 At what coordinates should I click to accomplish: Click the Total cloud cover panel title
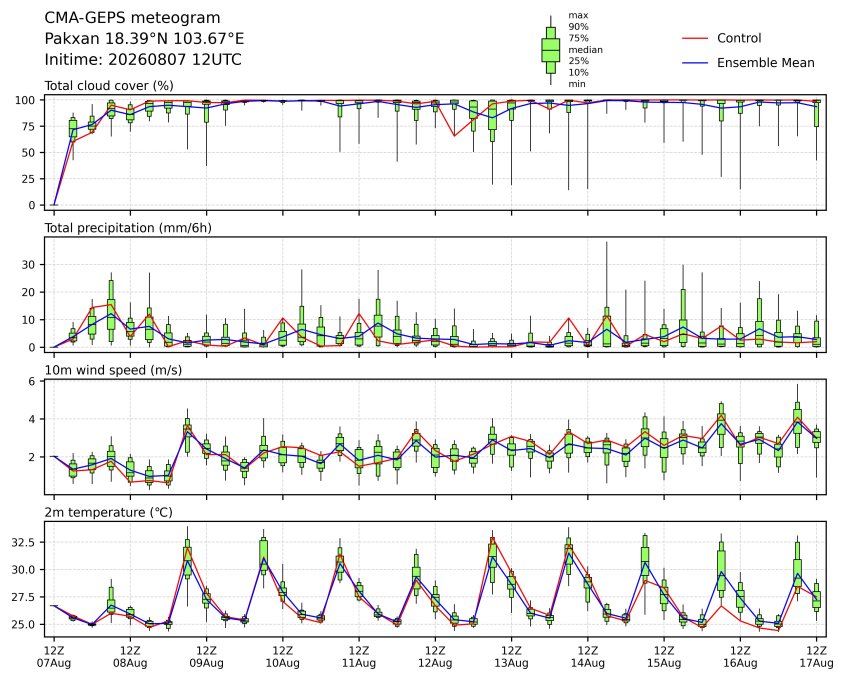tap(109, 86)
